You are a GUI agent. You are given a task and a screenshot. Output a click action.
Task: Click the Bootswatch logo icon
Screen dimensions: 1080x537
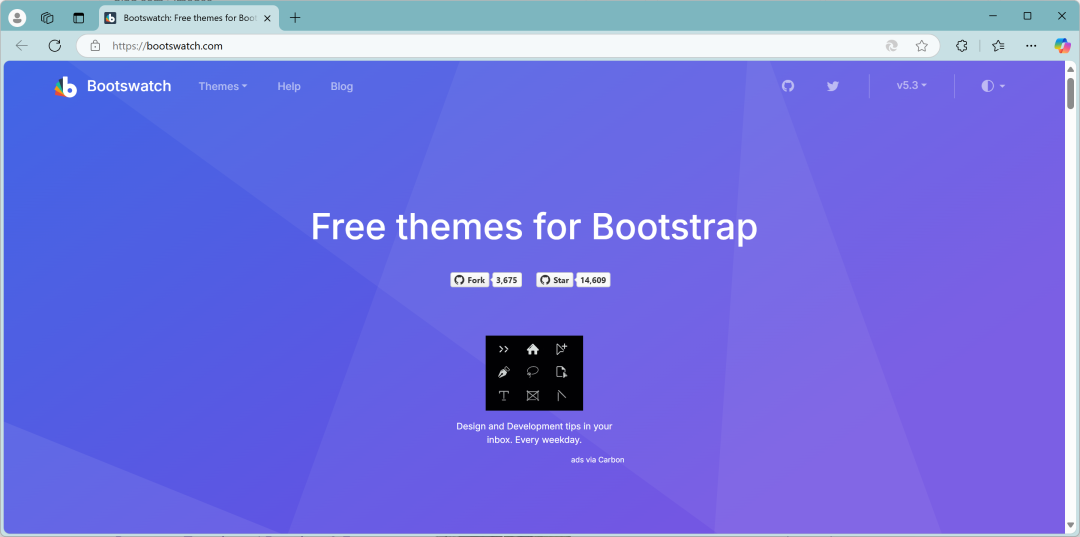click(x=66, y=87)
